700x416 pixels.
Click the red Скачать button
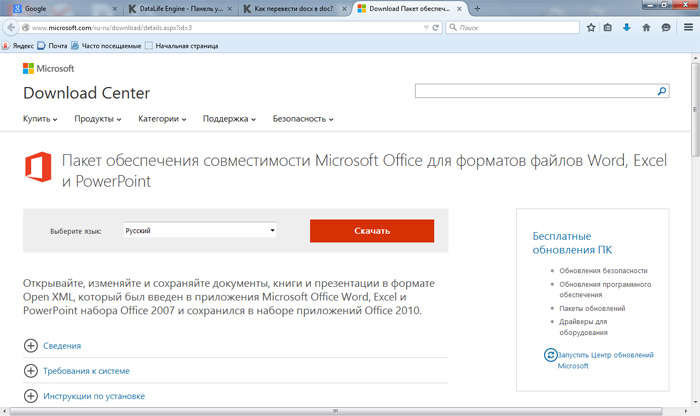[372, 231]
